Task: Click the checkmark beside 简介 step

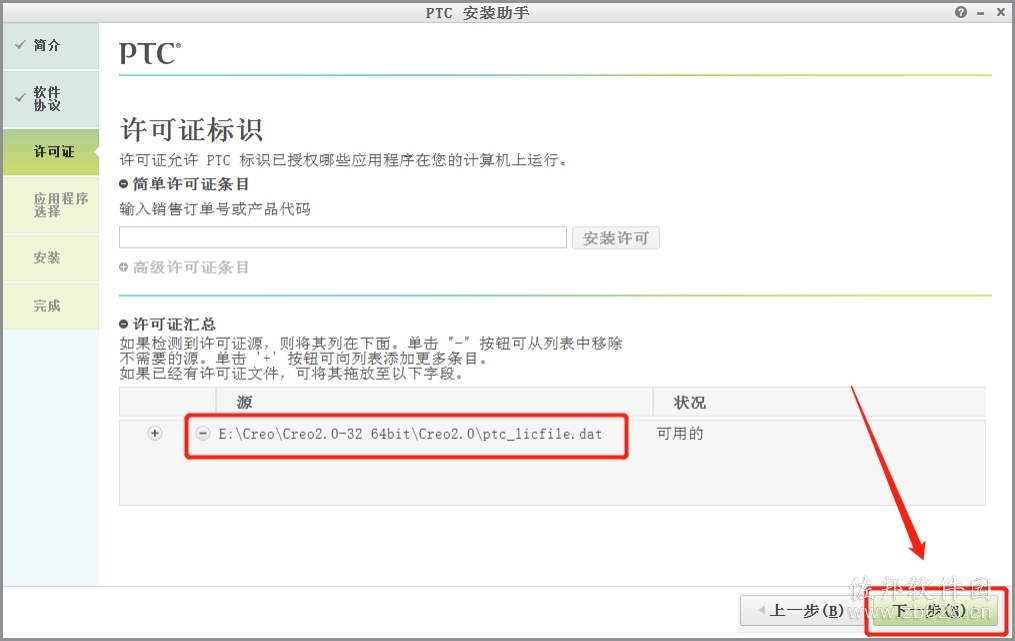Action: 20,45
